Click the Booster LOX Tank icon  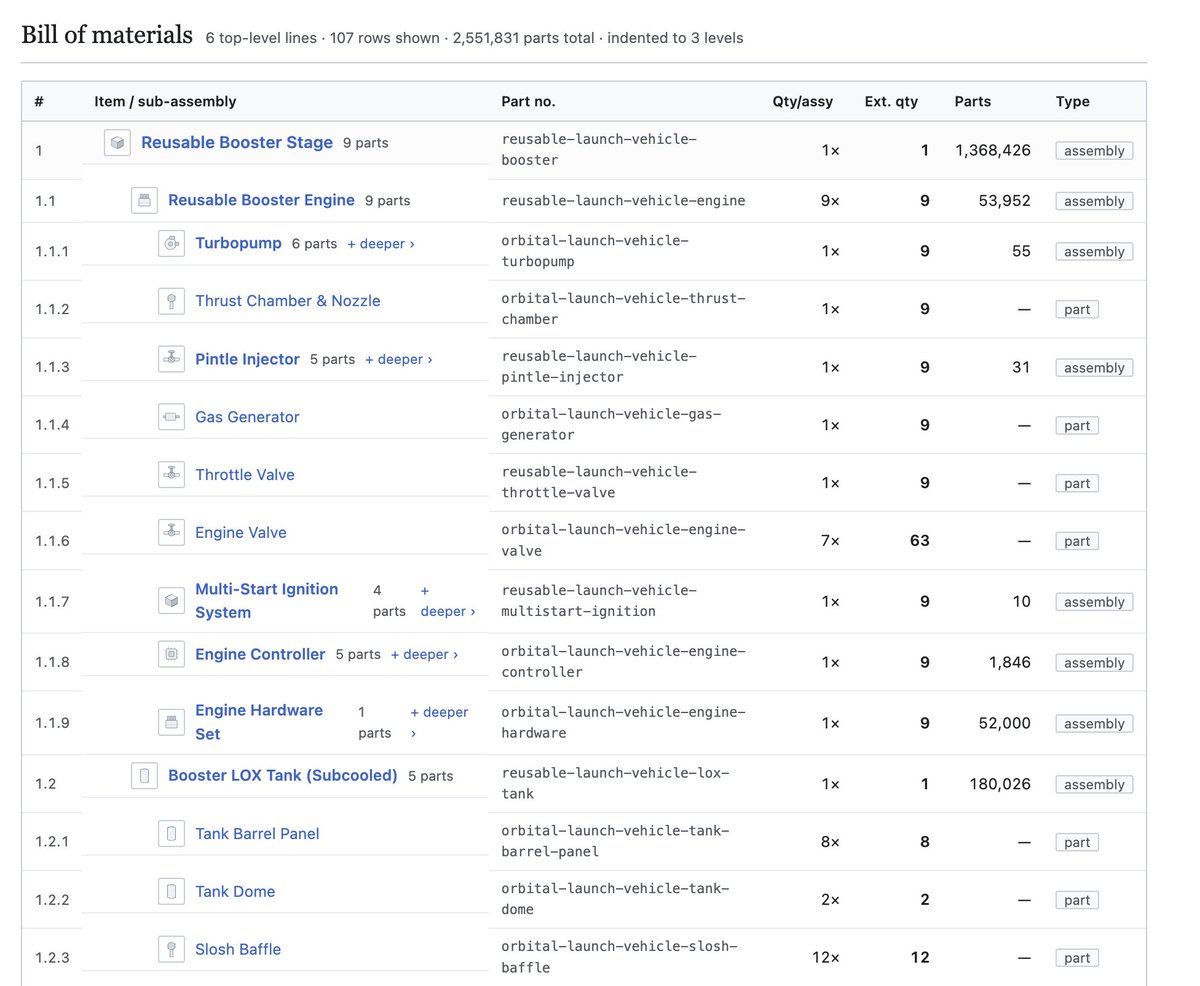(145, 776)
